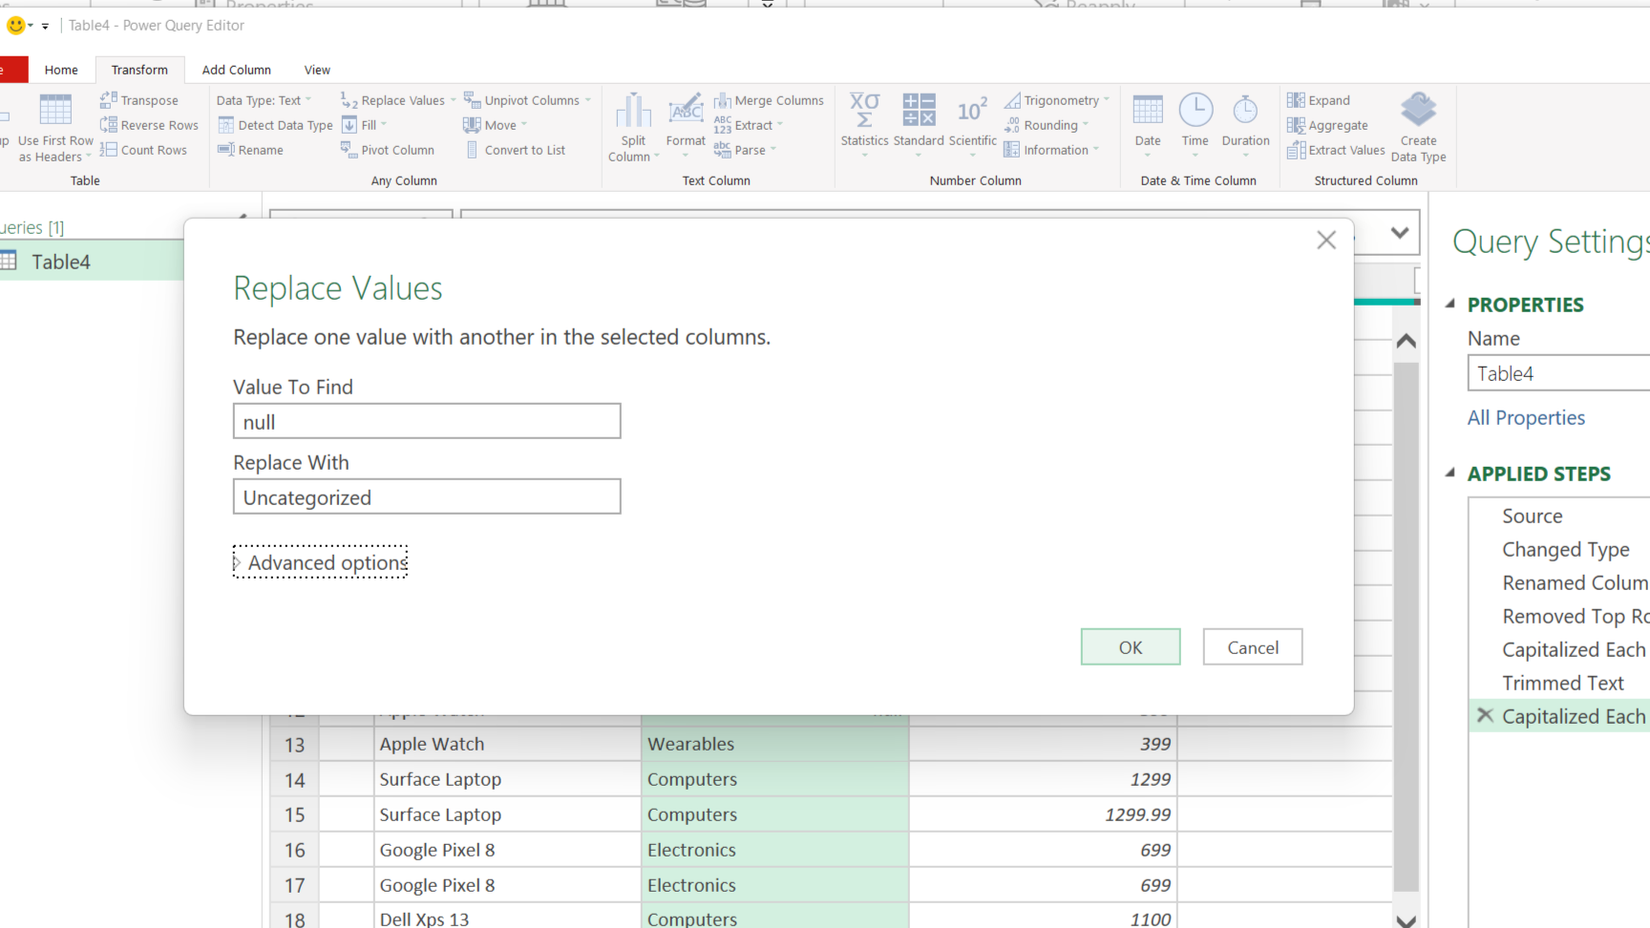Open All Properties link in Query Settings
This screenshot has width=1650, height=928.
tap(1525, 417)
